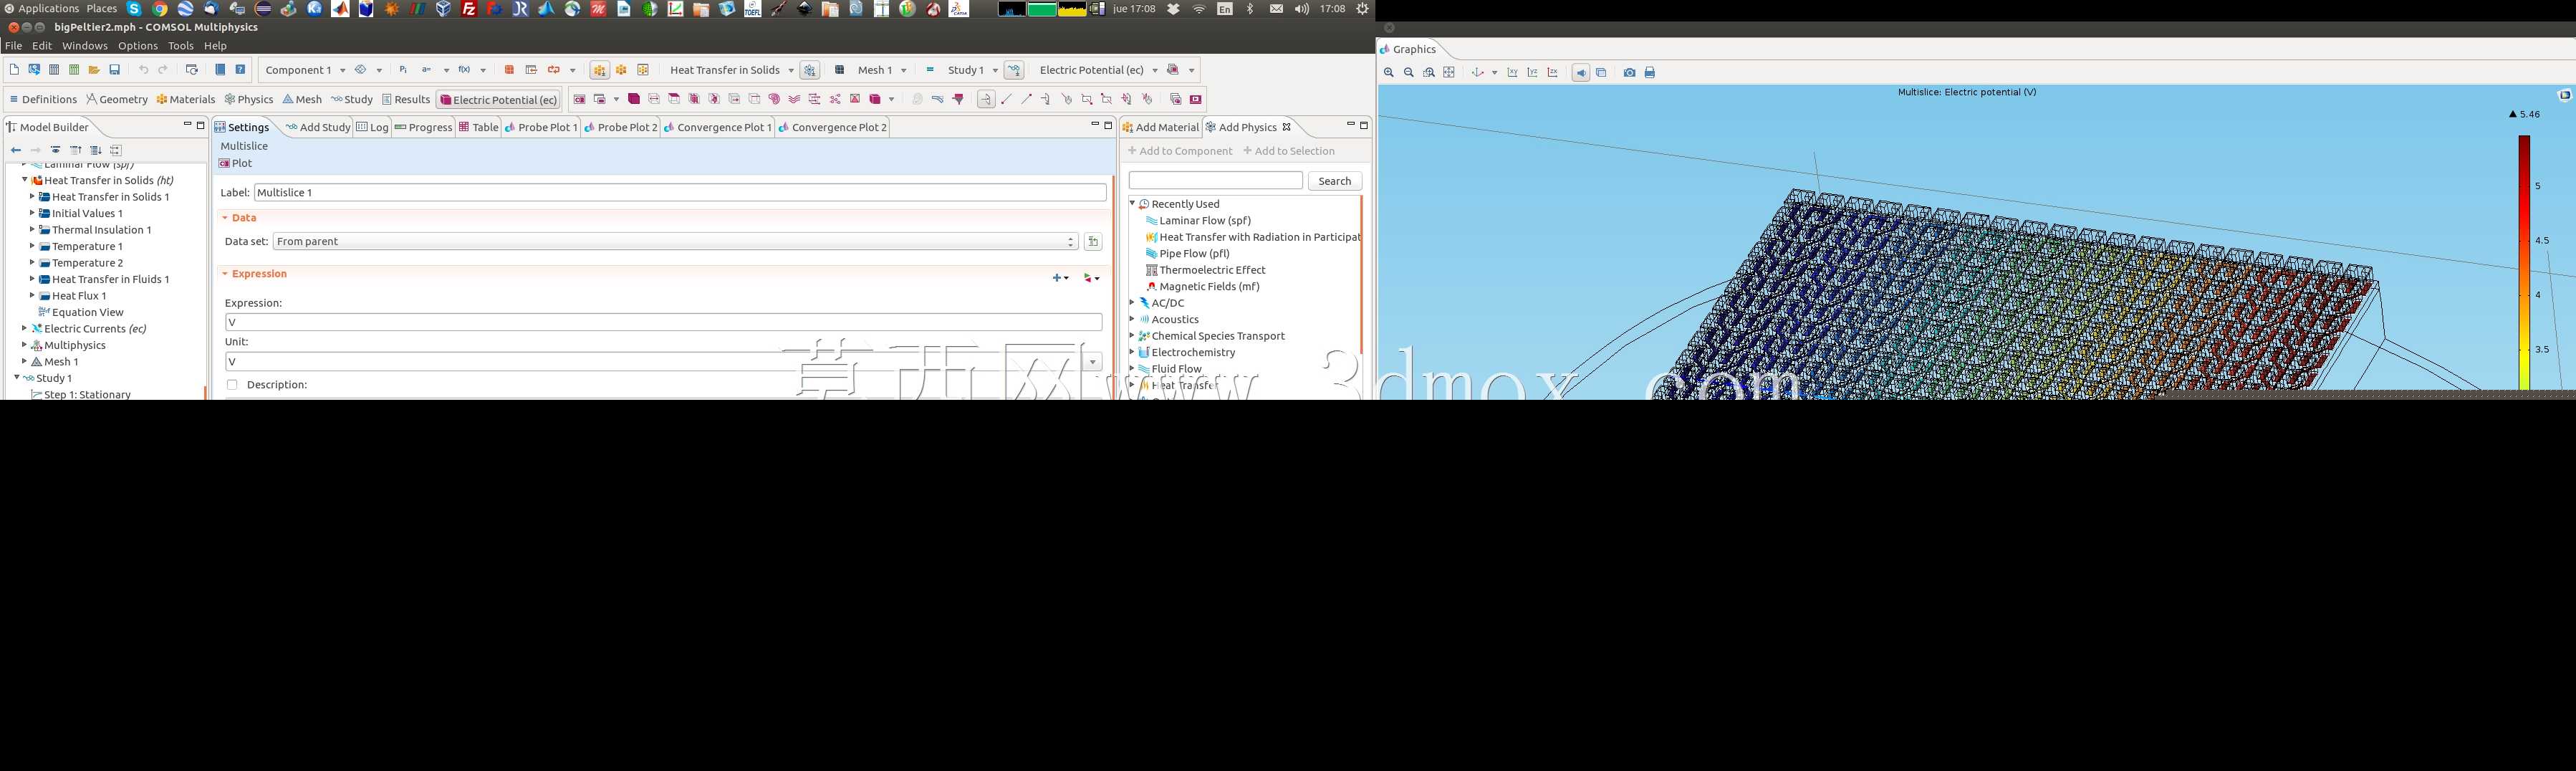Toggle the Add Study window button
Screen dimensions: 2576x771
(x=1014, y=70)
